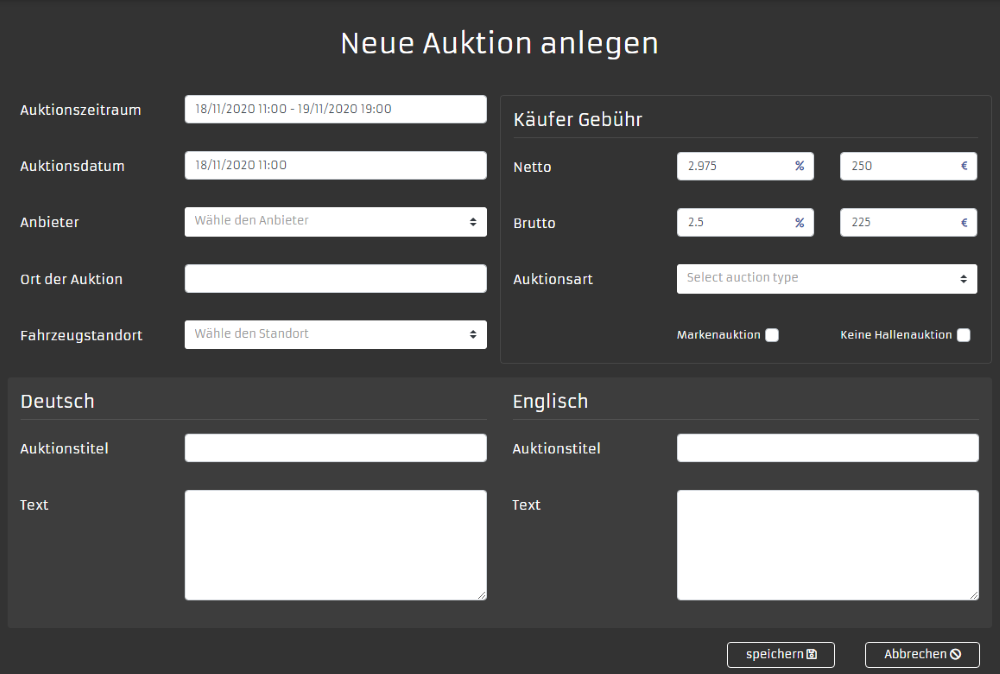
Task: Click the Auktionszeitraum date range field
Action: (x=335, y=110)
